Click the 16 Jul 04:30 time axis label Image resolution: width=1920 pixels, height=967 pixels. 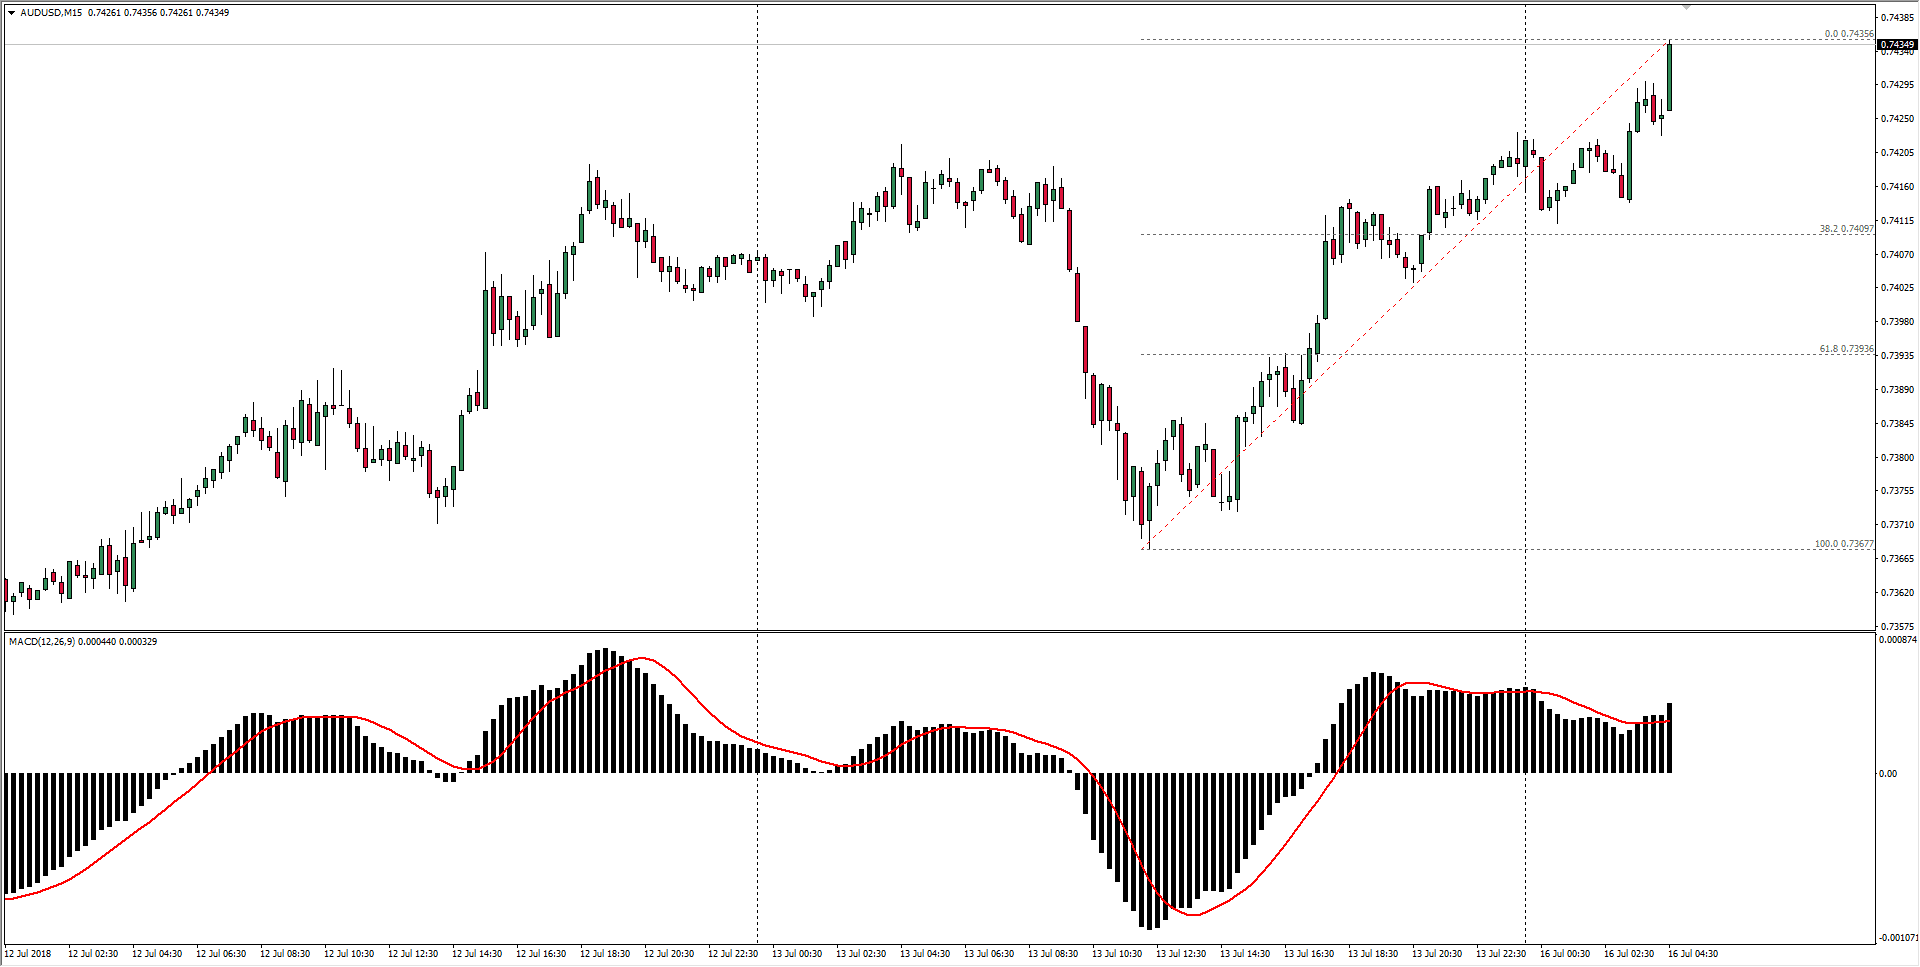[1692, 953]
